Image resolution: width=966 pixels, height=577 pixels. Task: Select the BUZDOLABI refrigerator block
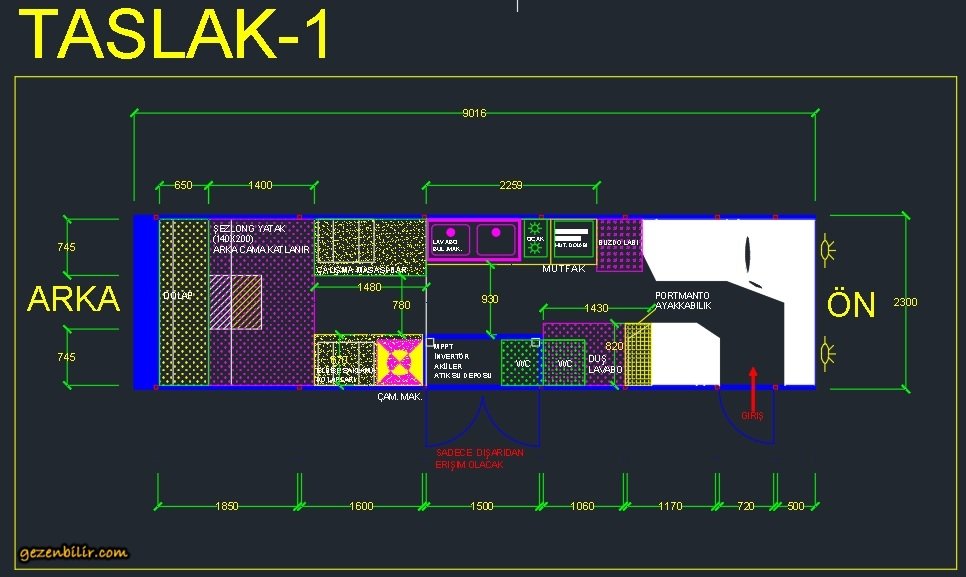619,244
